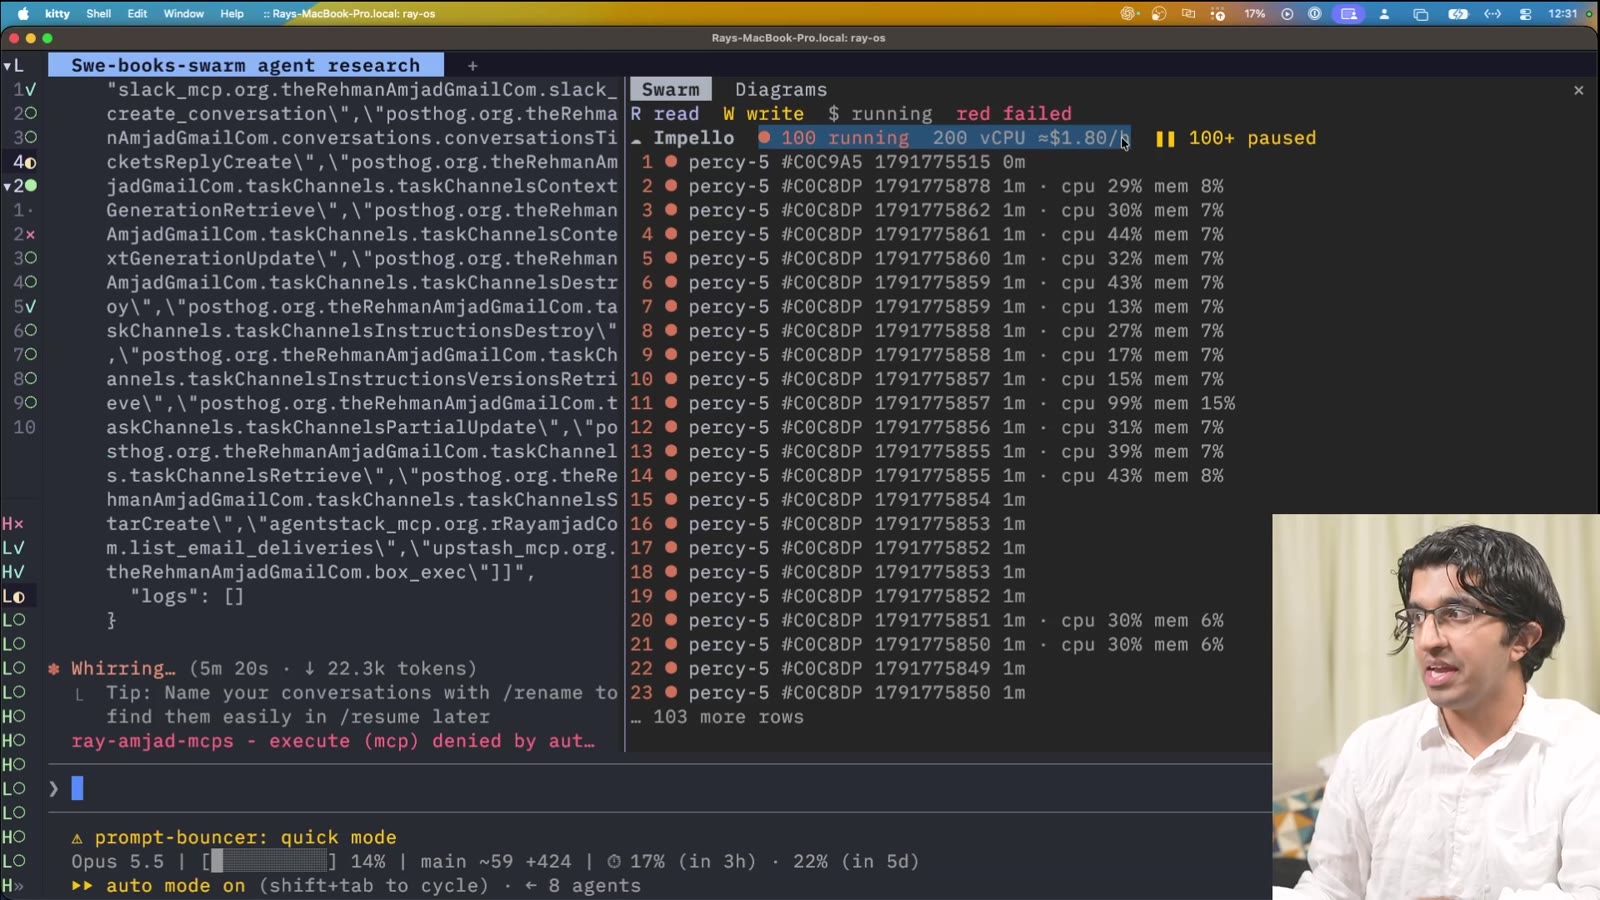Click the red denied by aut… message
The height and width of the screenshot is (900, 1600).
pyautogui.click(x=333, y=741)
